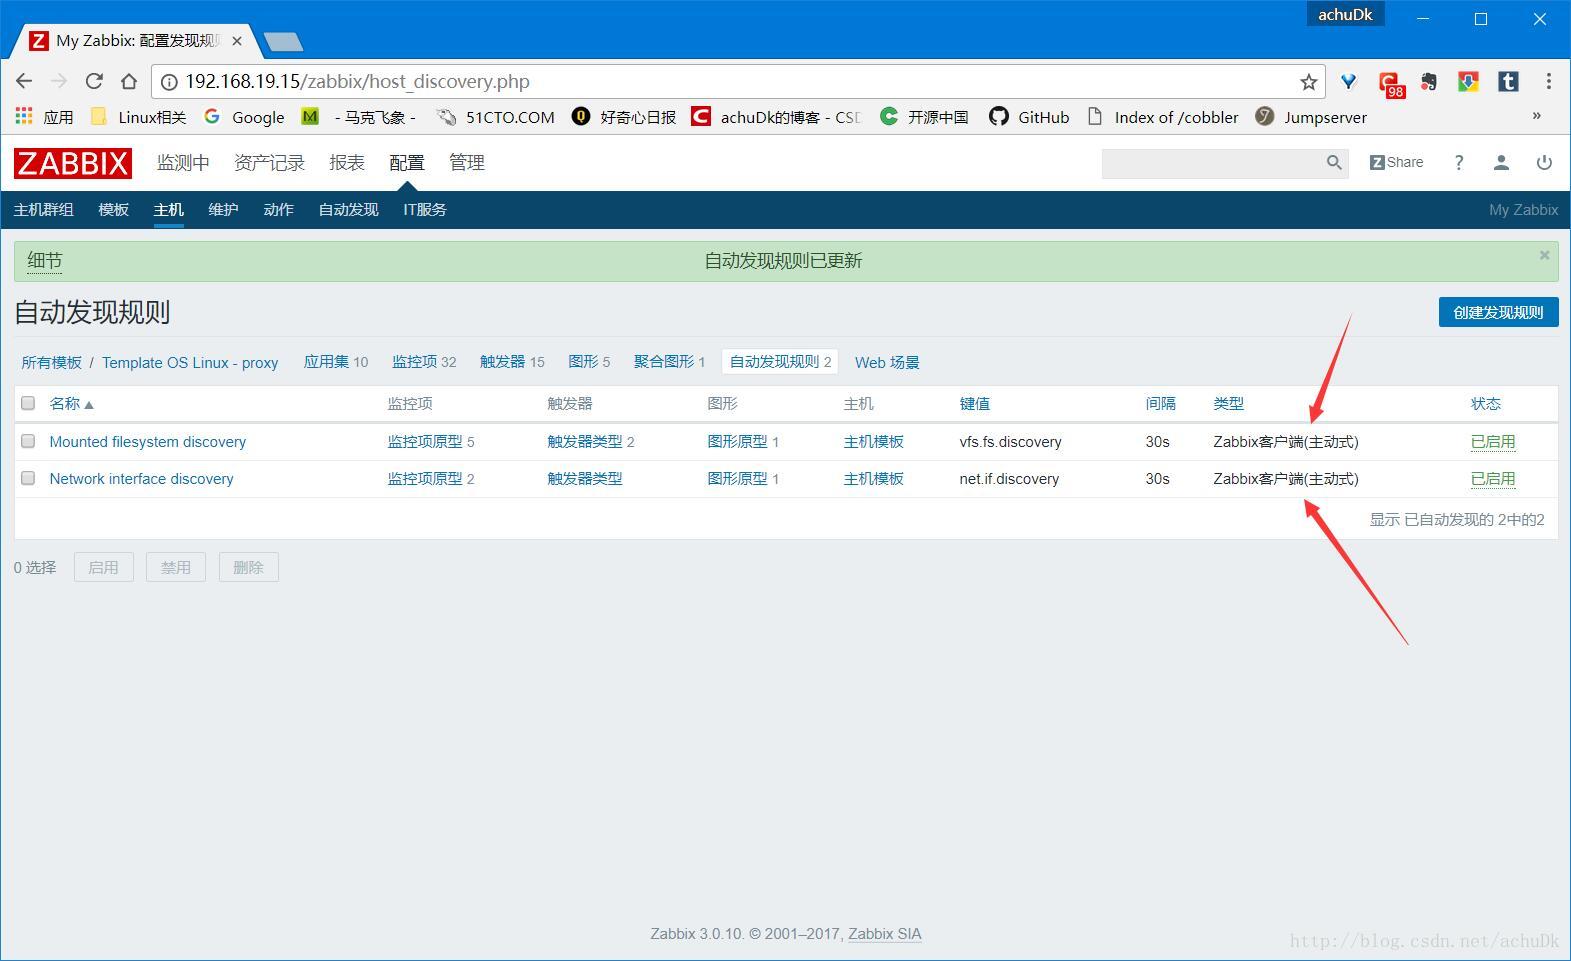
Task: Toggle 已启用 status for Network interface discovery
Action: tap(1493, 478)
